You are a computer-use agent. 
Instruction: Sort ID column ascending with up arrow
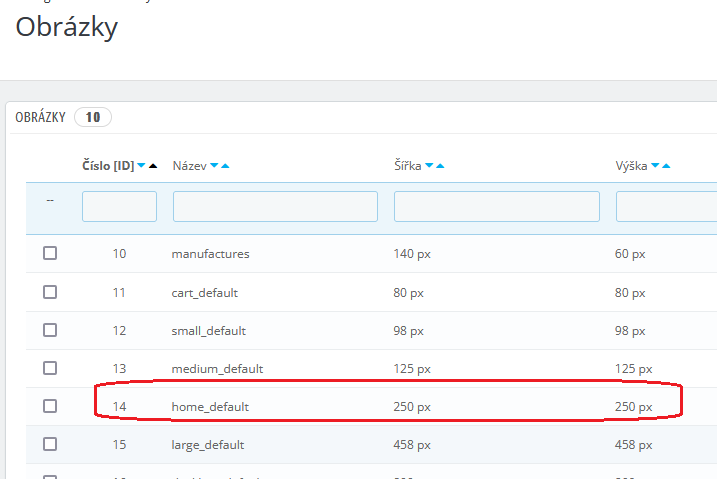pyautogui.click(x=153, y=166)
